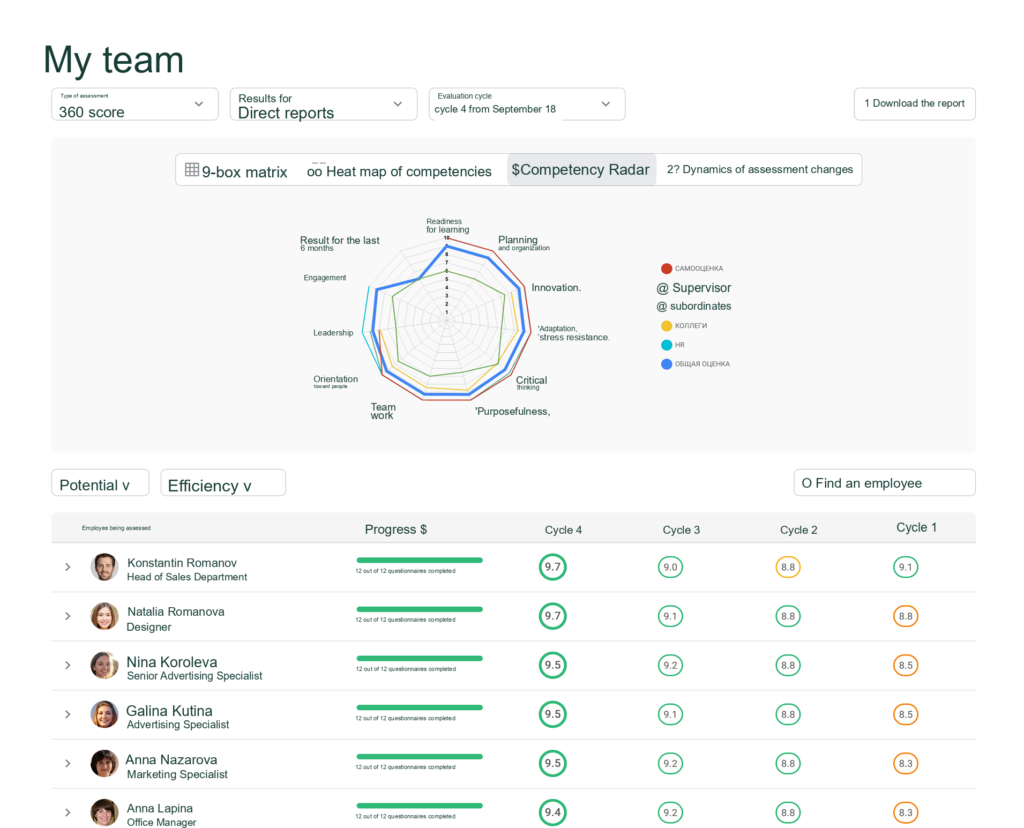Open the Type of assessment dropdown
The height and width of the screenshot is (828, 1024).
(135, 104)
